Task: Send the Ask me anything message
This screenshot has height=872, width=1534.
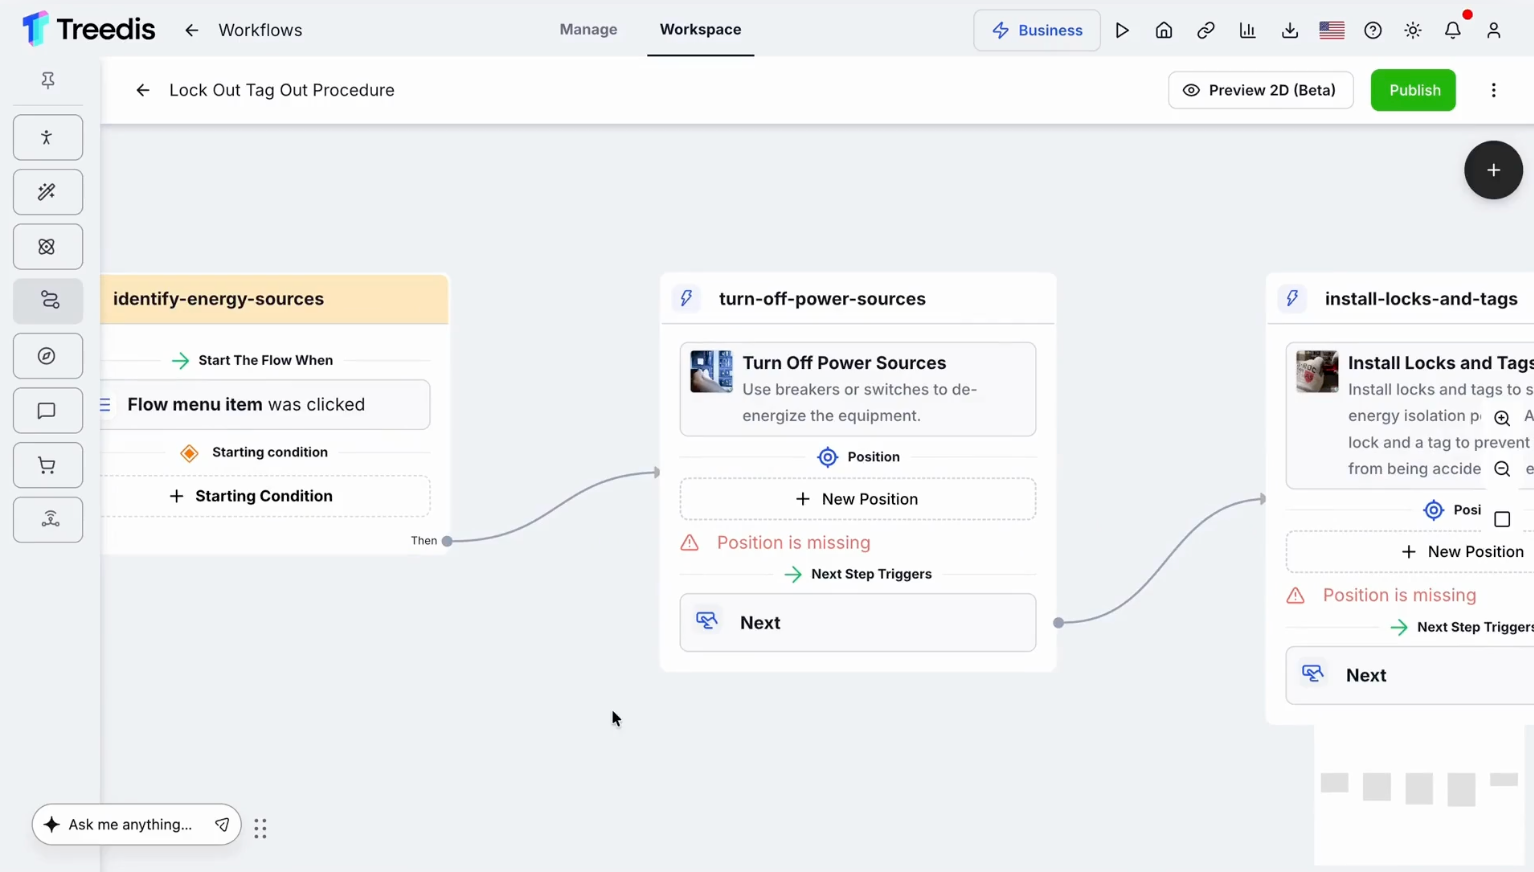Action: [222, 825]
